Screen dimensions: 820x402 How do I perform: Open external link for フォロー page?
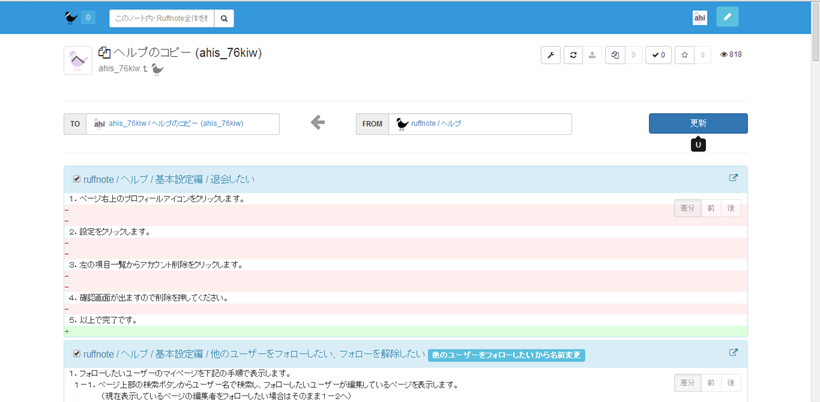[733, 353]
